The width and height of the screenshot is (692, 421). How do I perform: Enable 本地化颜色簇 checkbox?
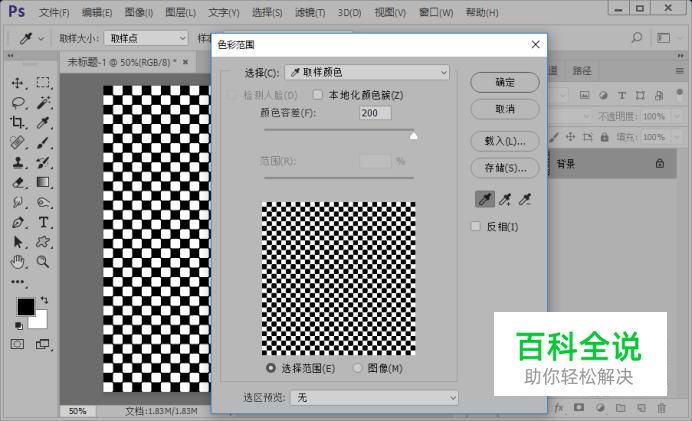[x=317, y=95]
